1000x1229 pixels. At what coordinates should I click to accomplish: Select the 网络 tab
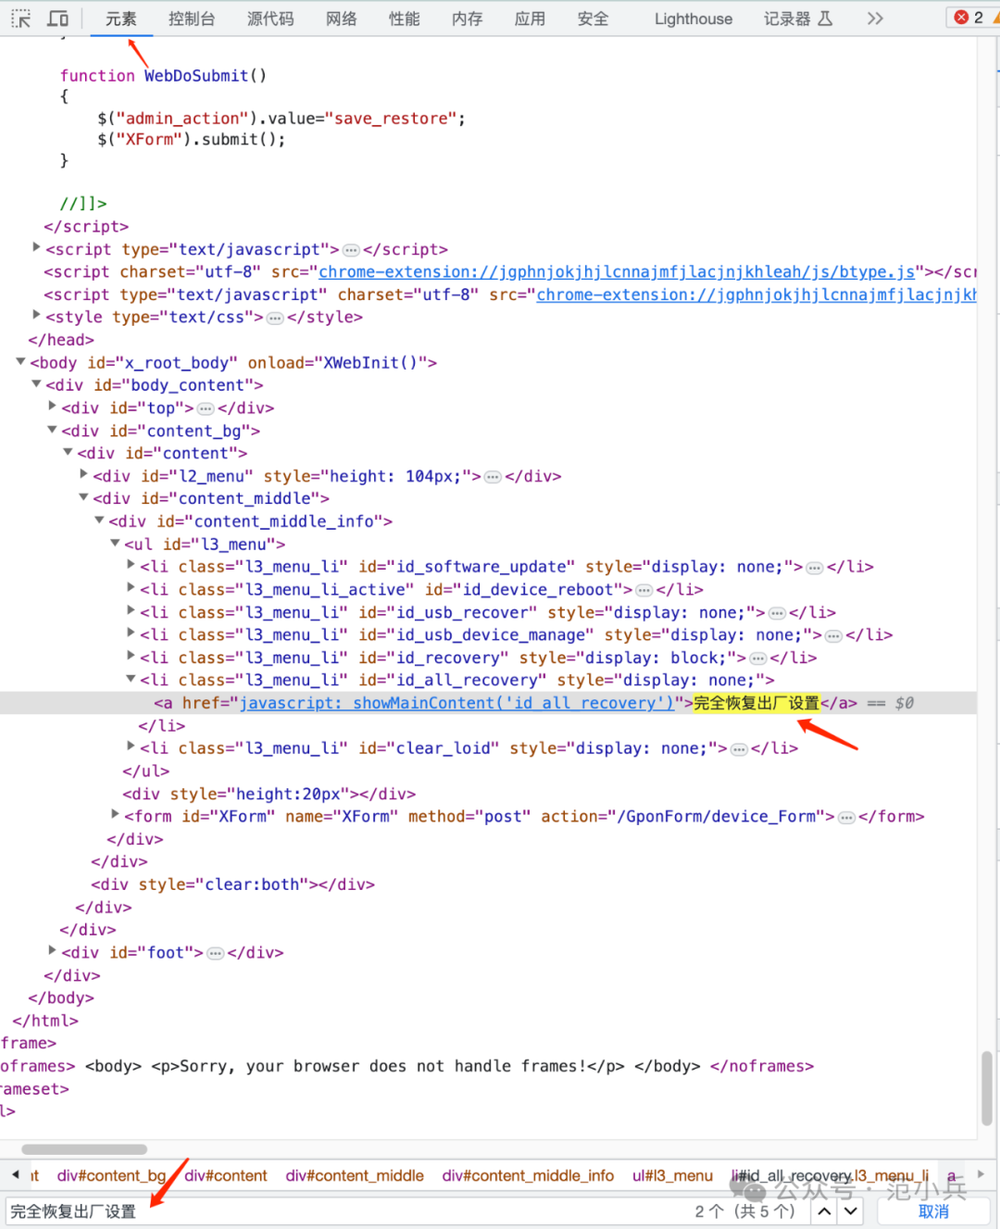(341, 19)
